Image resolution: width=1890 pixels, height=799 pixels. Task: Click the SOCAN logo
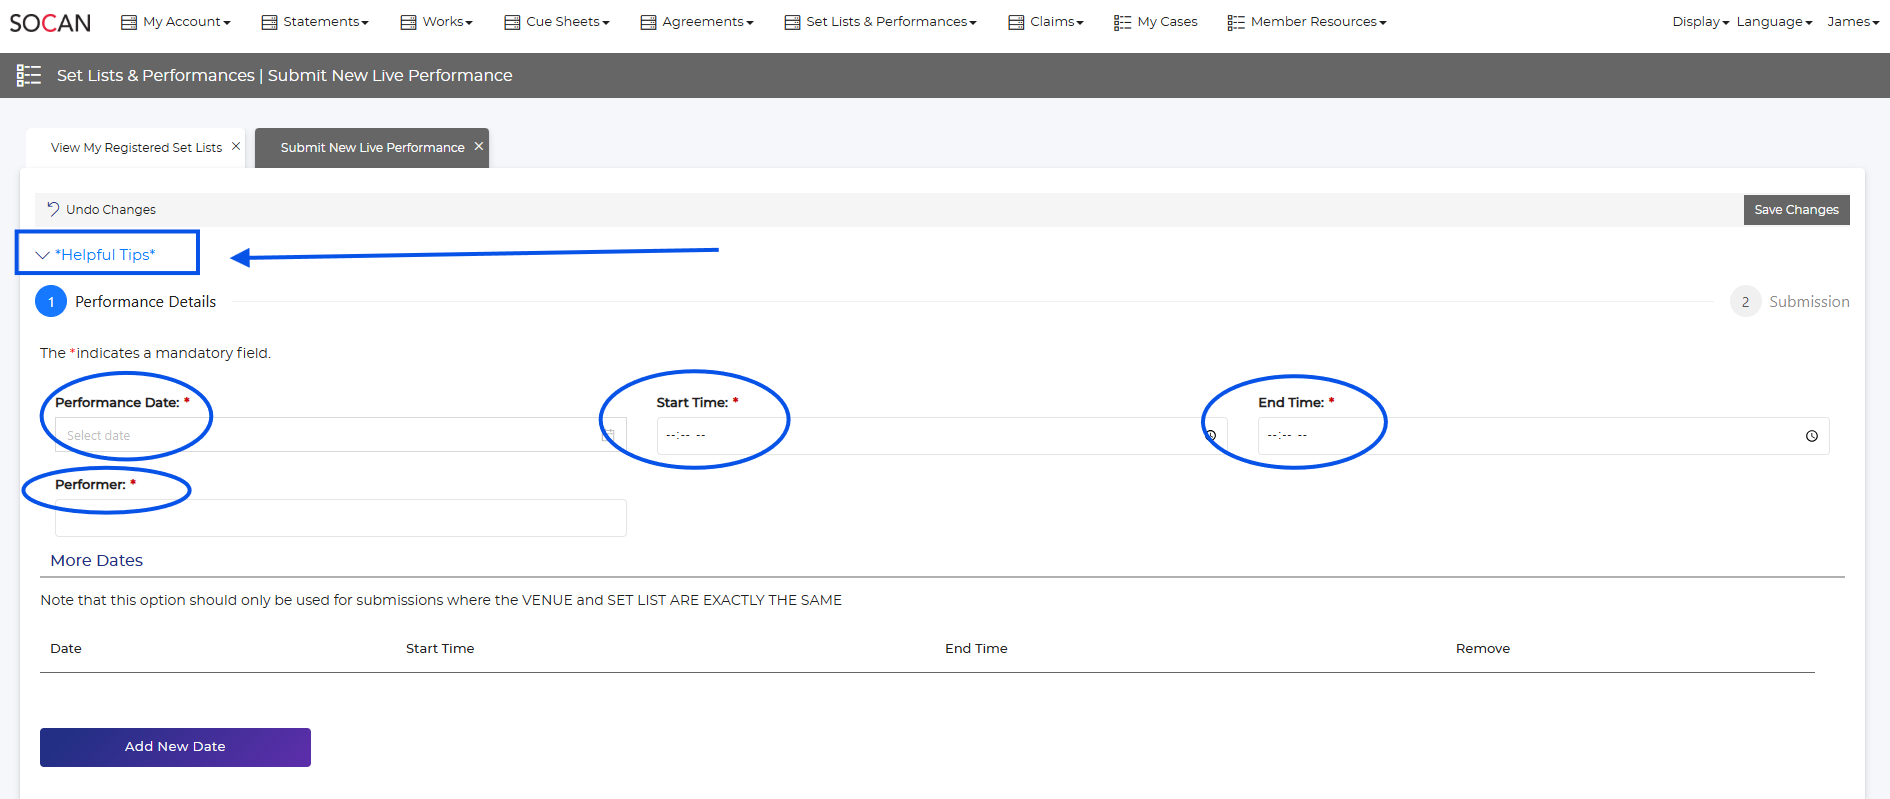pos(50,22)
